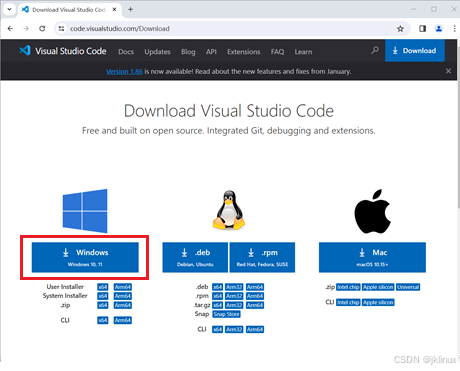The image size is (460, 371).
Task: Select Windows System Installer x64
Action: click(103, 296)
